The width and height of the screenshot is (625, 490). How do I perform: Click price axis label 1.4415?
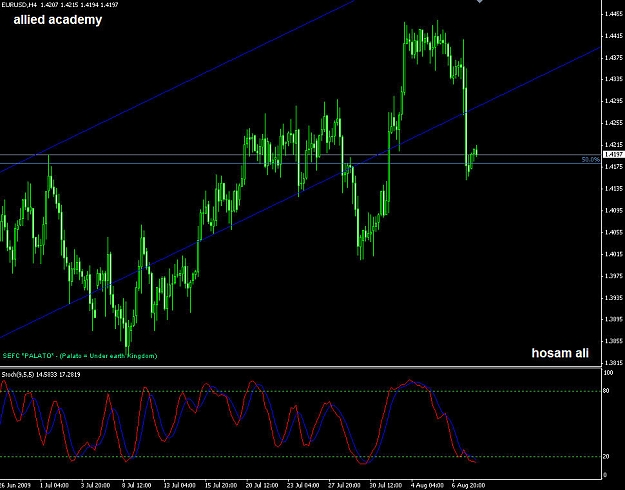[x=614, y=36]
